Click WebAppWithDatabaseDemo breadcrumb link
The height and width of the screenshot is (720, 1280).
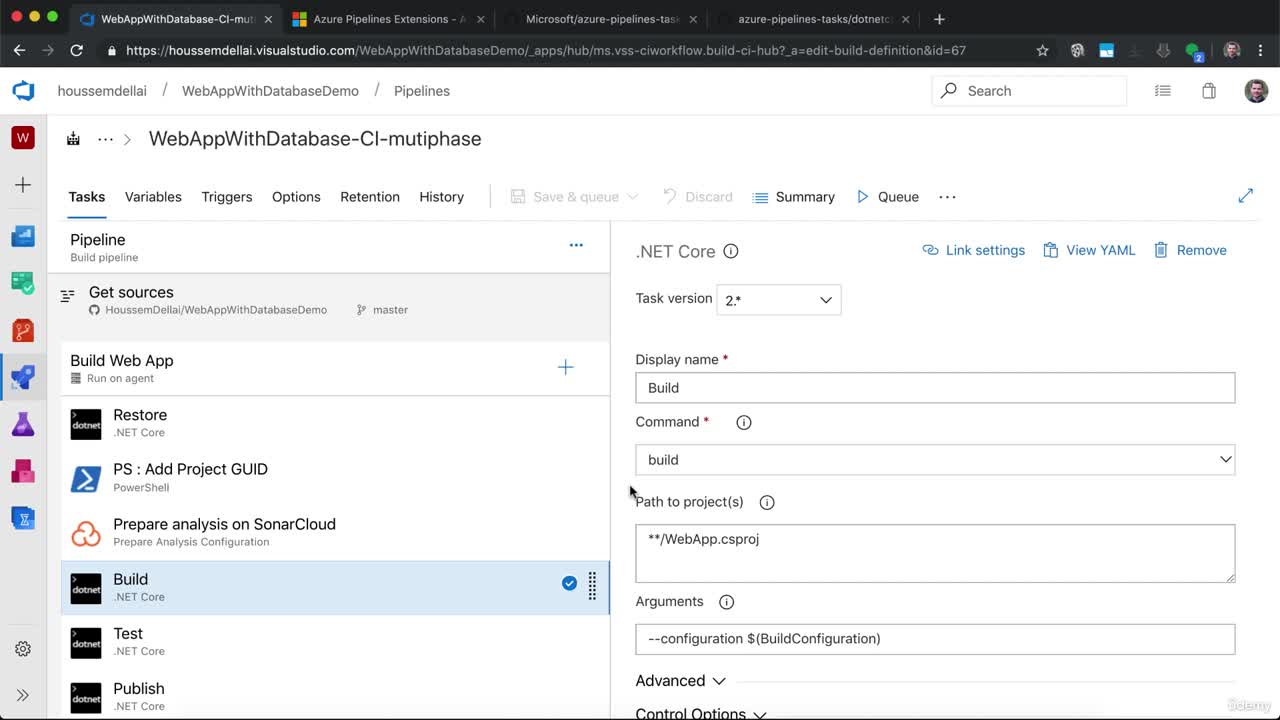pyautogui.click(x=270, y=91)
